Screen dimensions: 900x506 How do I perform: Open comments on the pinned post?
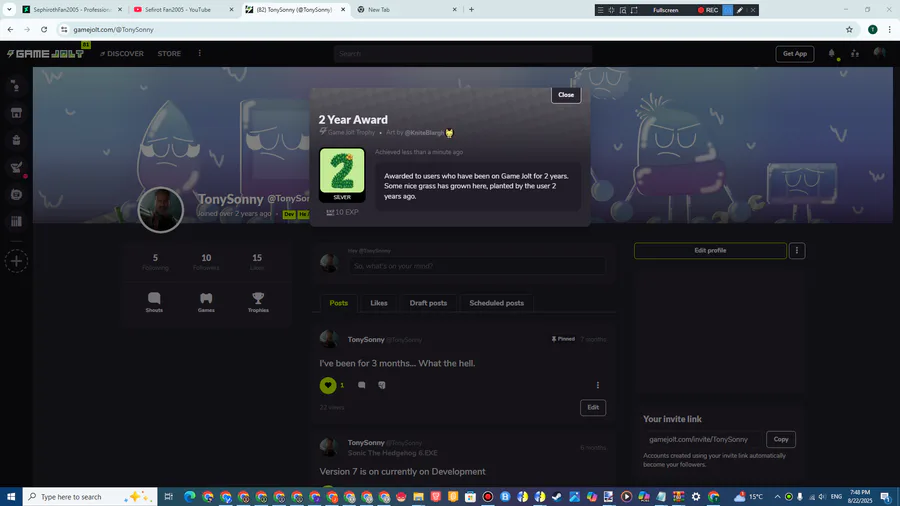(362, 386)
